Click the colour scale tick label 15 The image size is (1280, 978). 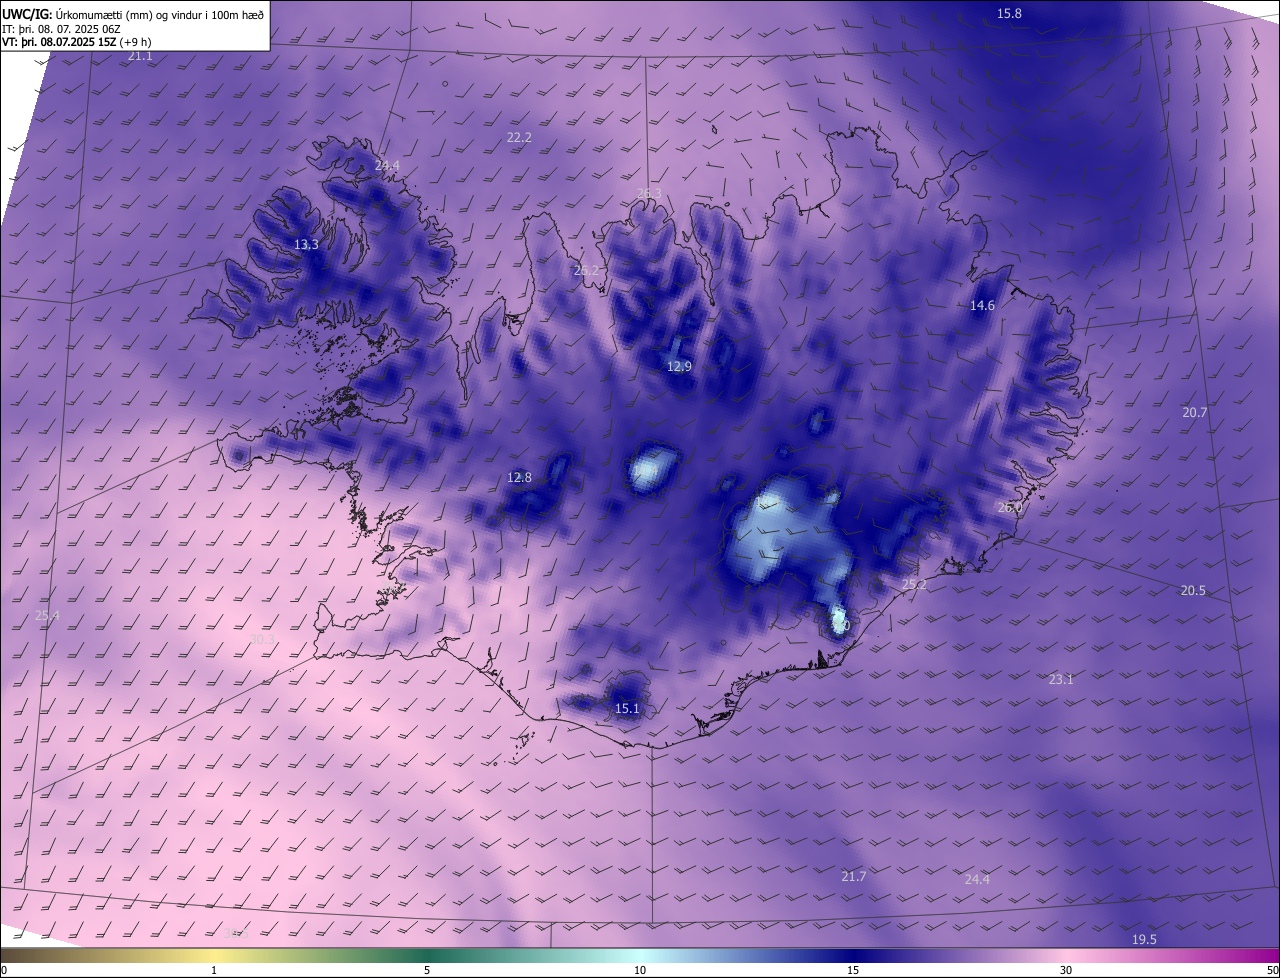tap(853, 970)
